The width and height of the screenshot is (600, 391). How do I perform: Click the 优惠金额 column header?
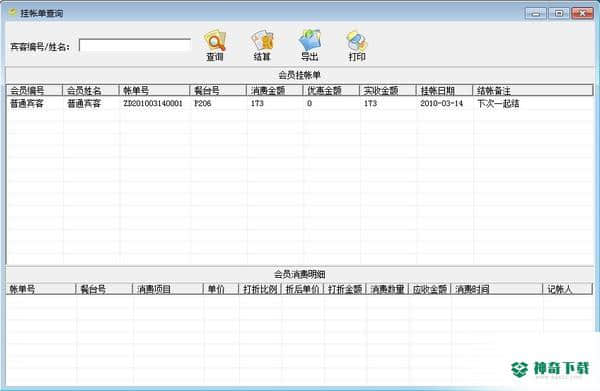pos(331,90)
